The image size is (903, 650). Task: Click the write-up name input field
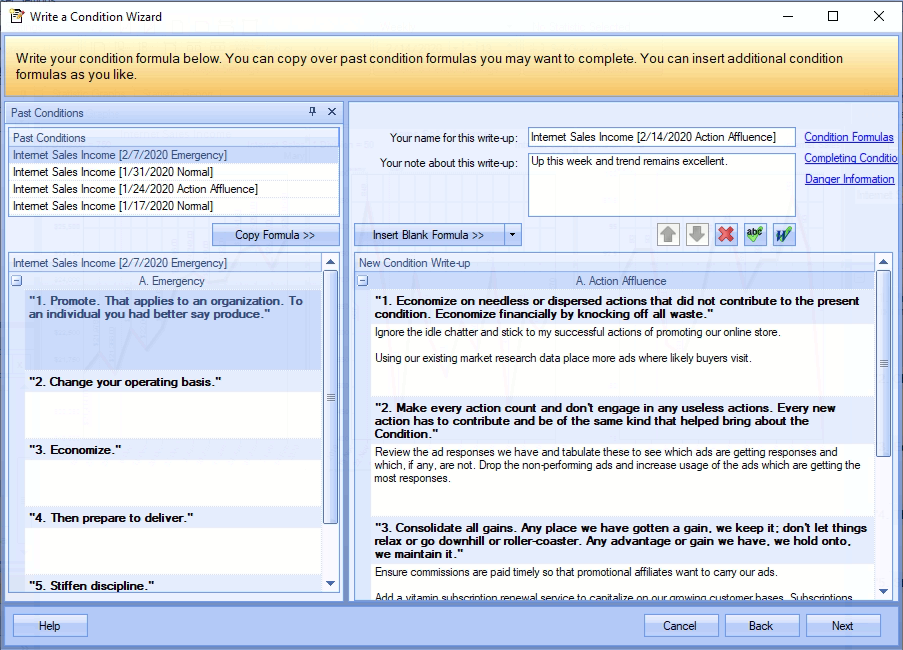661,137
